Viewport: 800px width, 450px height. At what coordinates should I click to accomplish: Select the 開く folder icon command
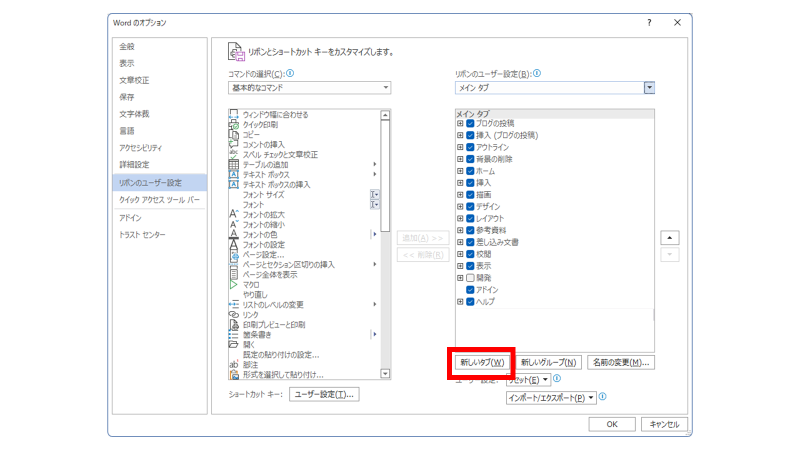click(x=234, y=344)
